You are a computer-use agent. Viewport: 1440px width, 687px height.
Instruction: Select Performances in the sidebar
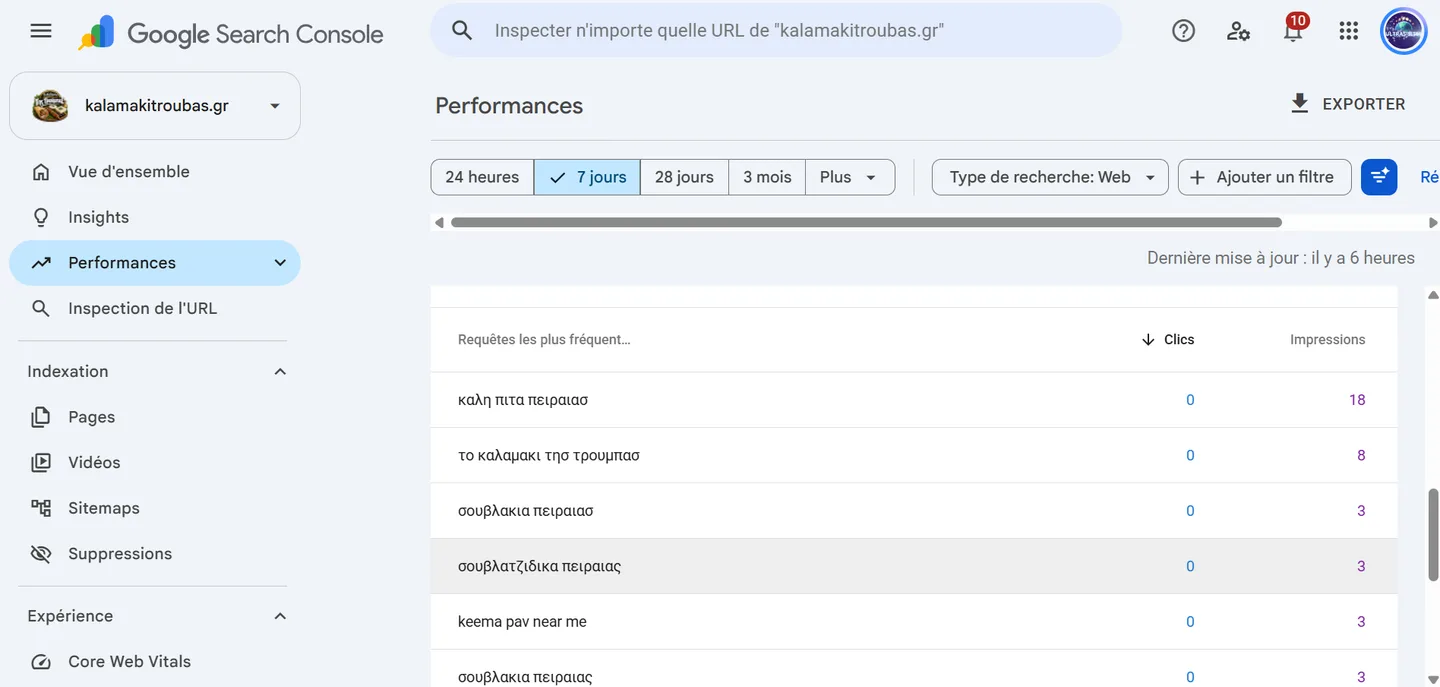[x=155, y=263]
